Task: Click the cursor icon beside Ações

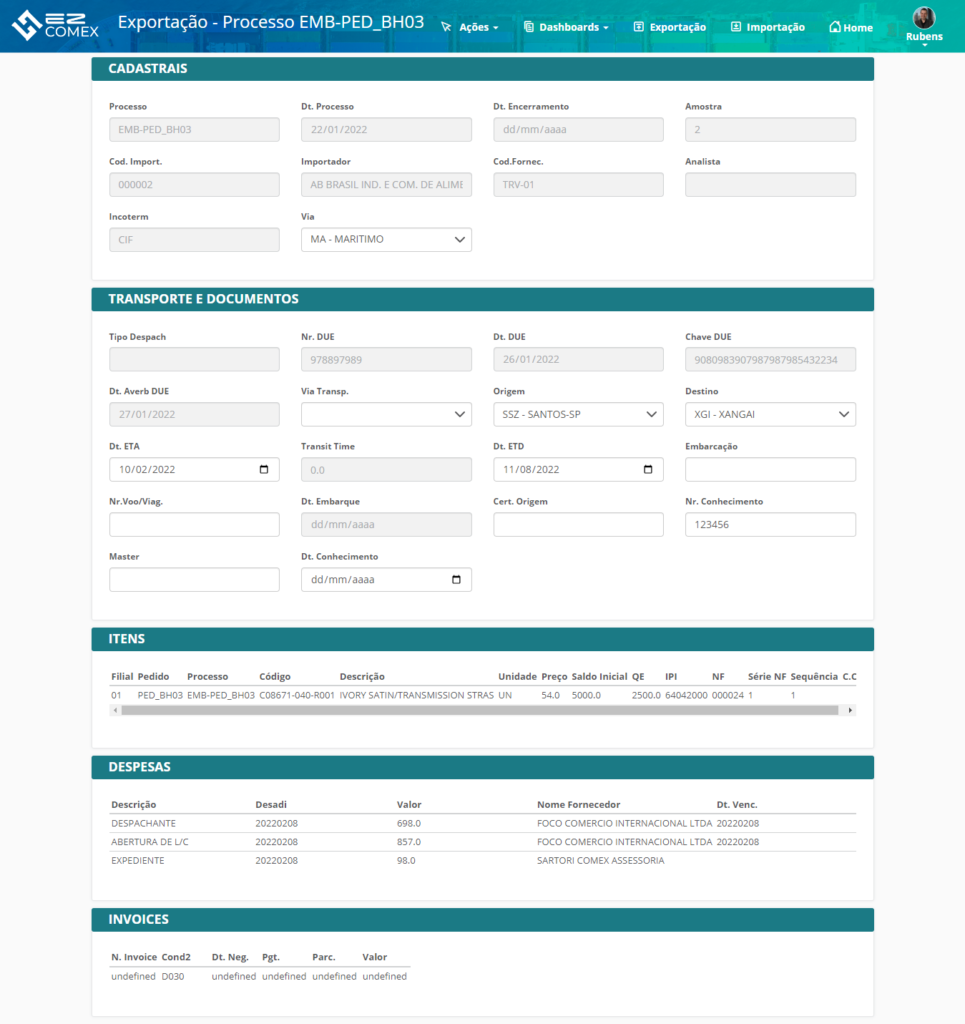Action: click(x=447, y=27)
